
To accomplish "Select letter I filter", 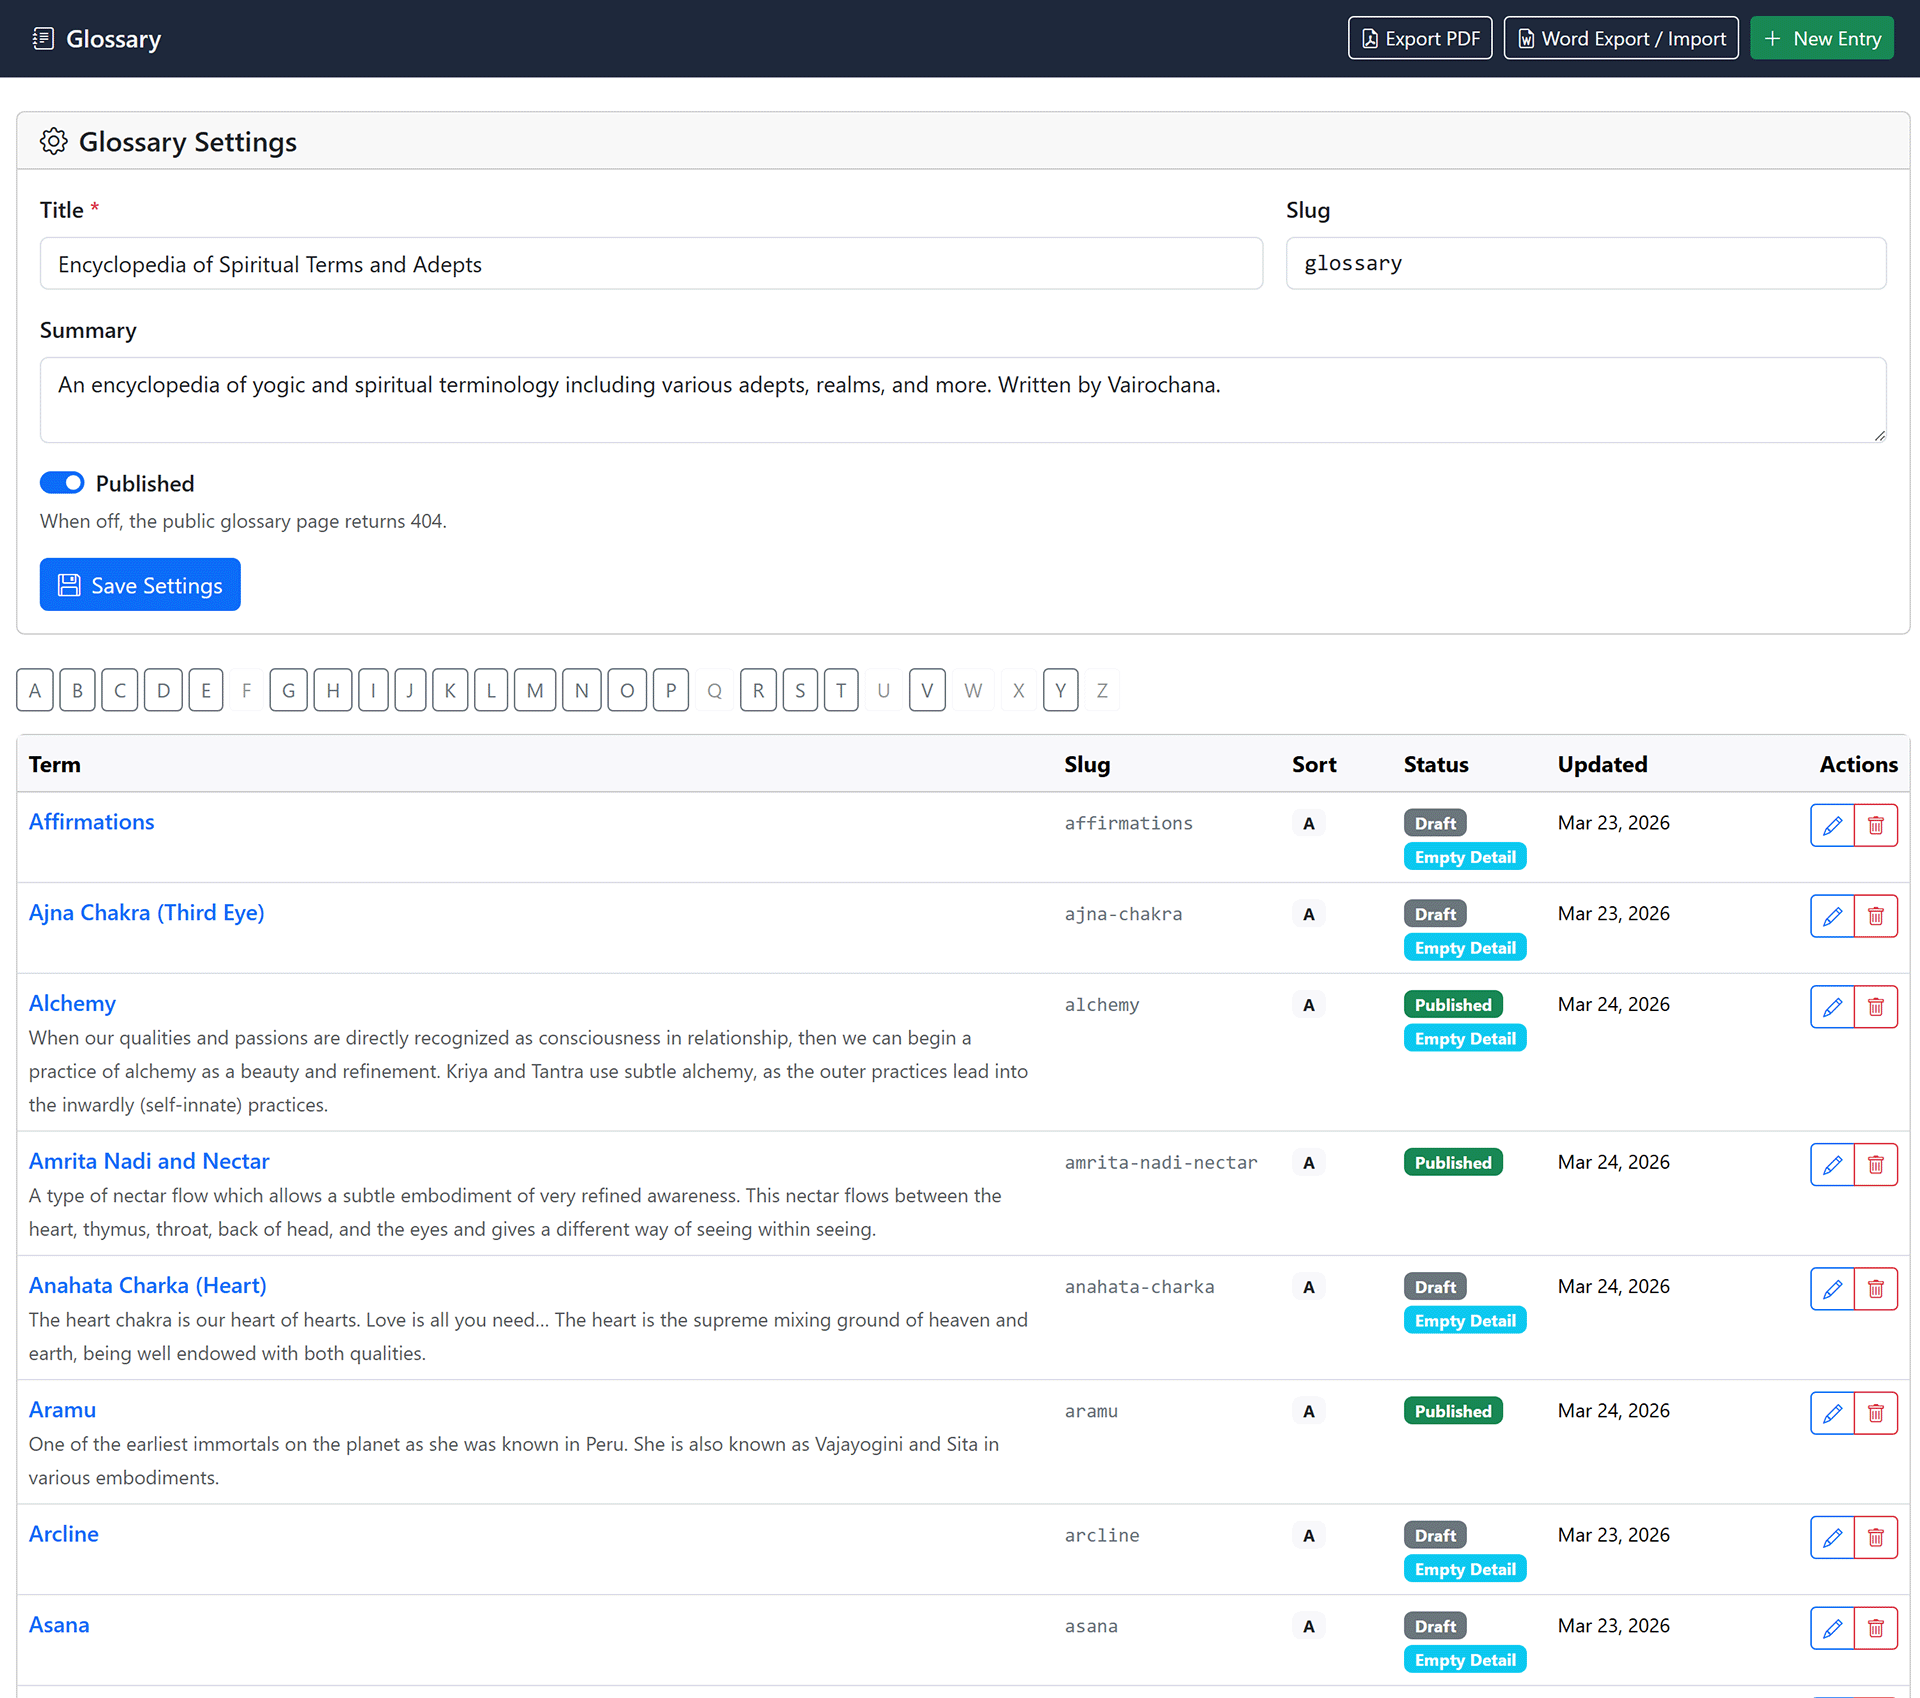I will tap(373, 691).
